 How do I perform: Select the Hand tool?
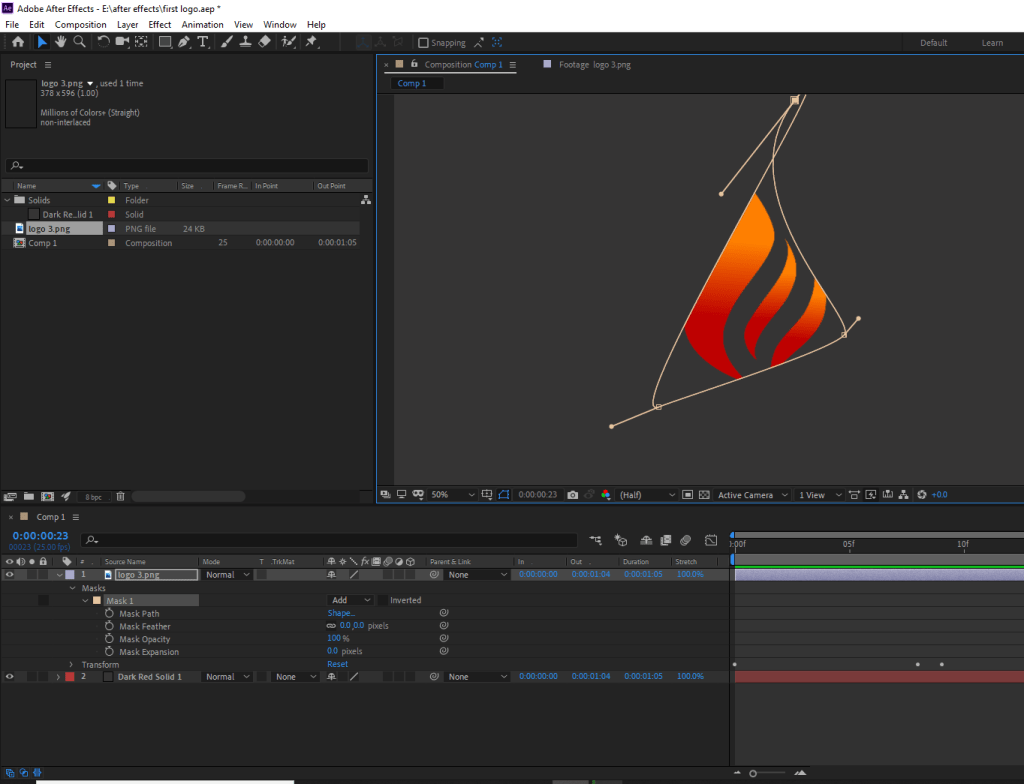[x=60, y=42]
